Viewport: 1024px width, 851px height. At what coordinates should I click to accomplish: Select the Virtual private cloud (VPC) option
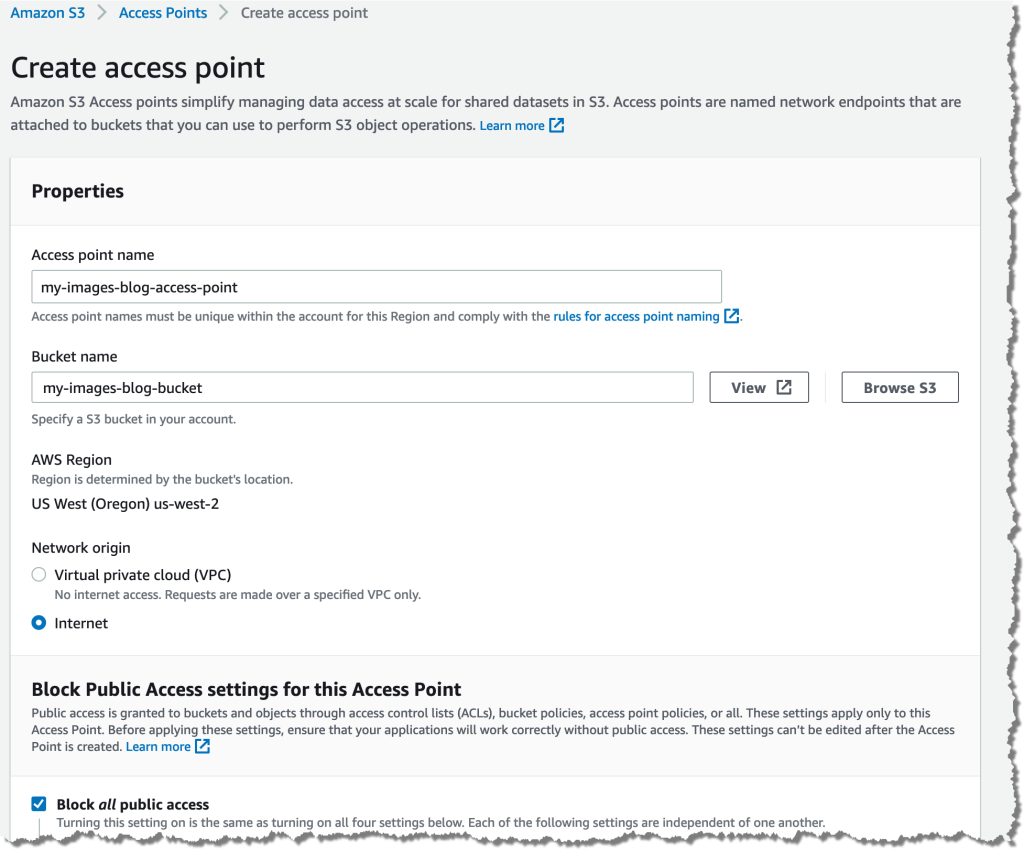[x=38, y=574]
